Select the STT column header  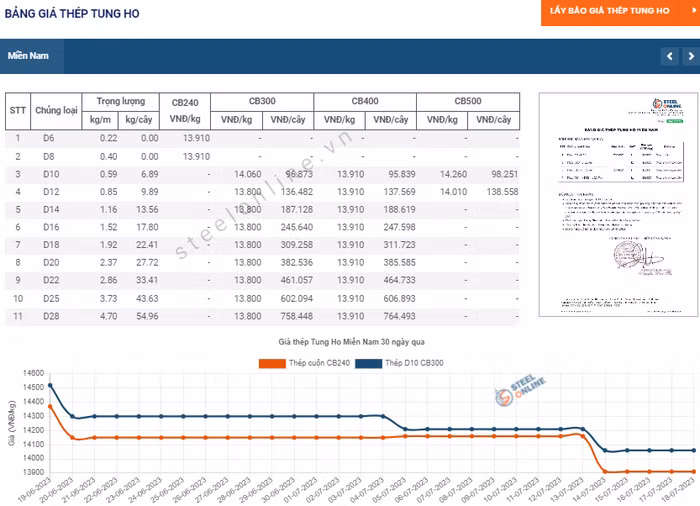18,111
